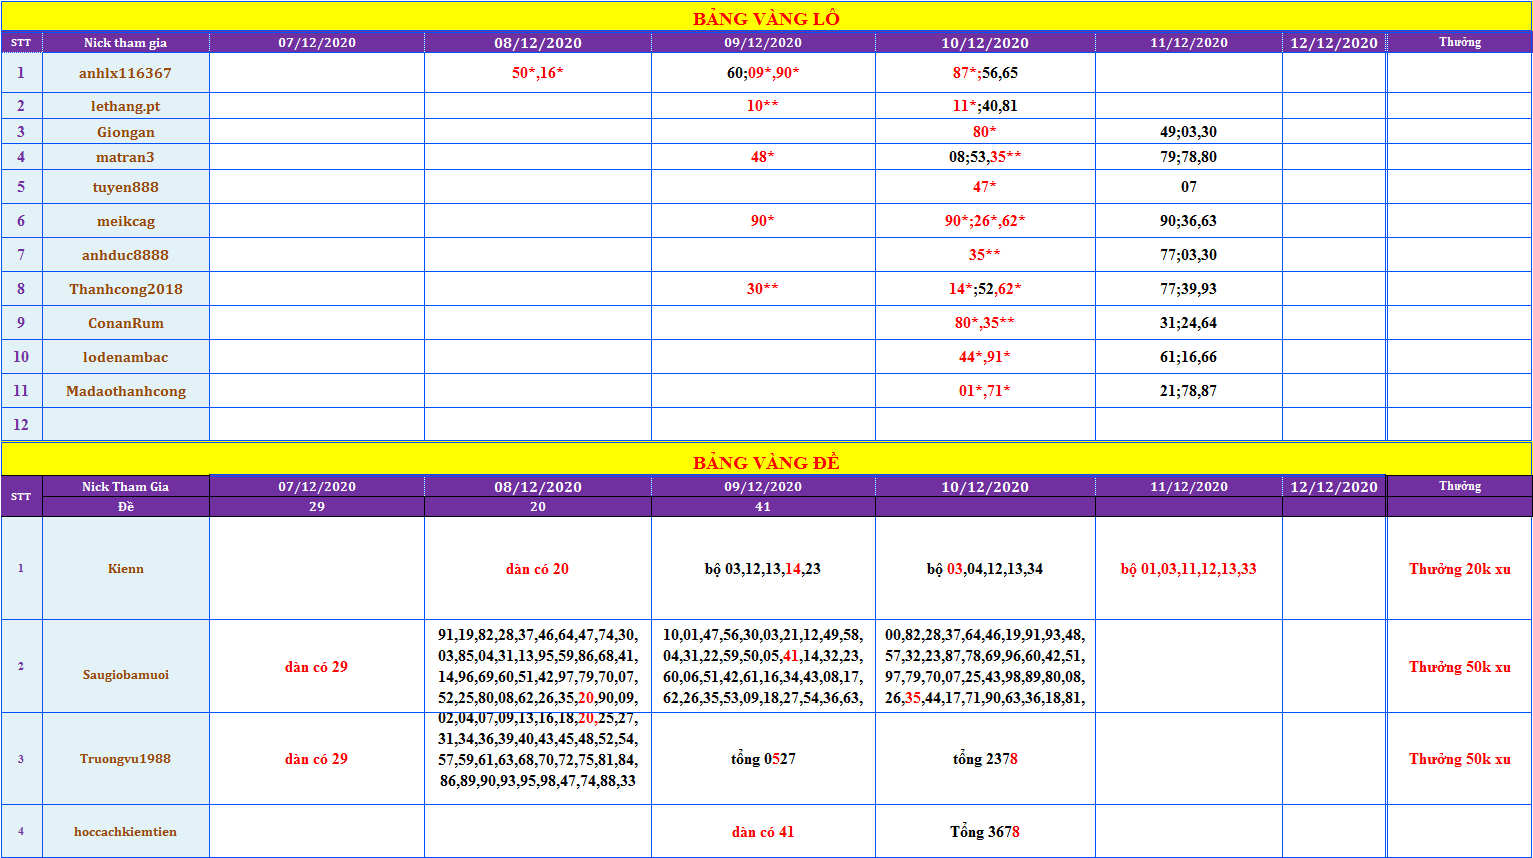Select the lodenambac nickname cell
Viewport: 1533px width, 858px height.
click(126, 356)
